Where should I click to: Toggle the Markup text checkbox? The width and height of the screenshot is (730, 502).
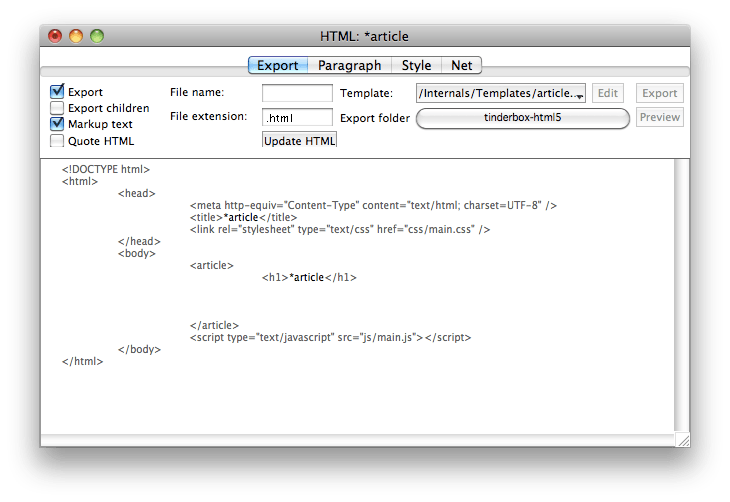(x=57, y=124)
